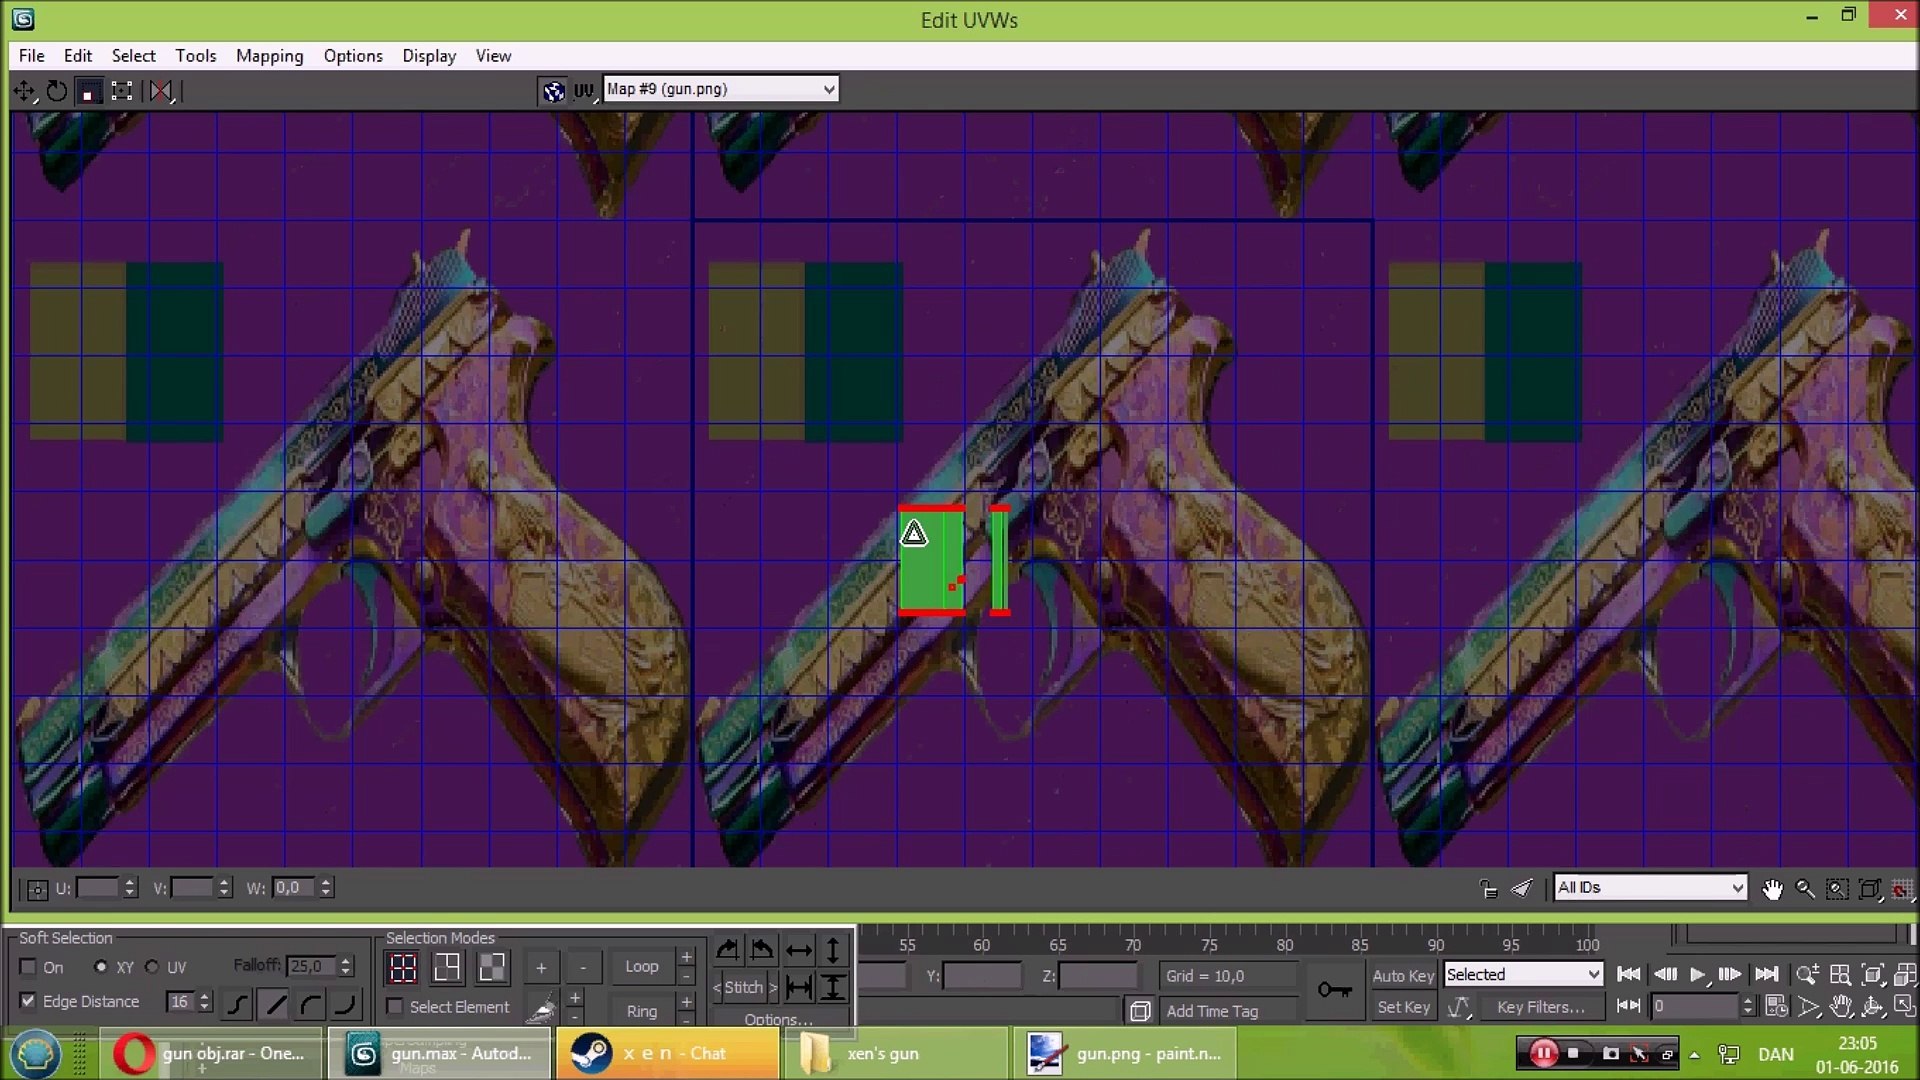
Task: Select the UV radio button
Action: click(x=152, y=967)
